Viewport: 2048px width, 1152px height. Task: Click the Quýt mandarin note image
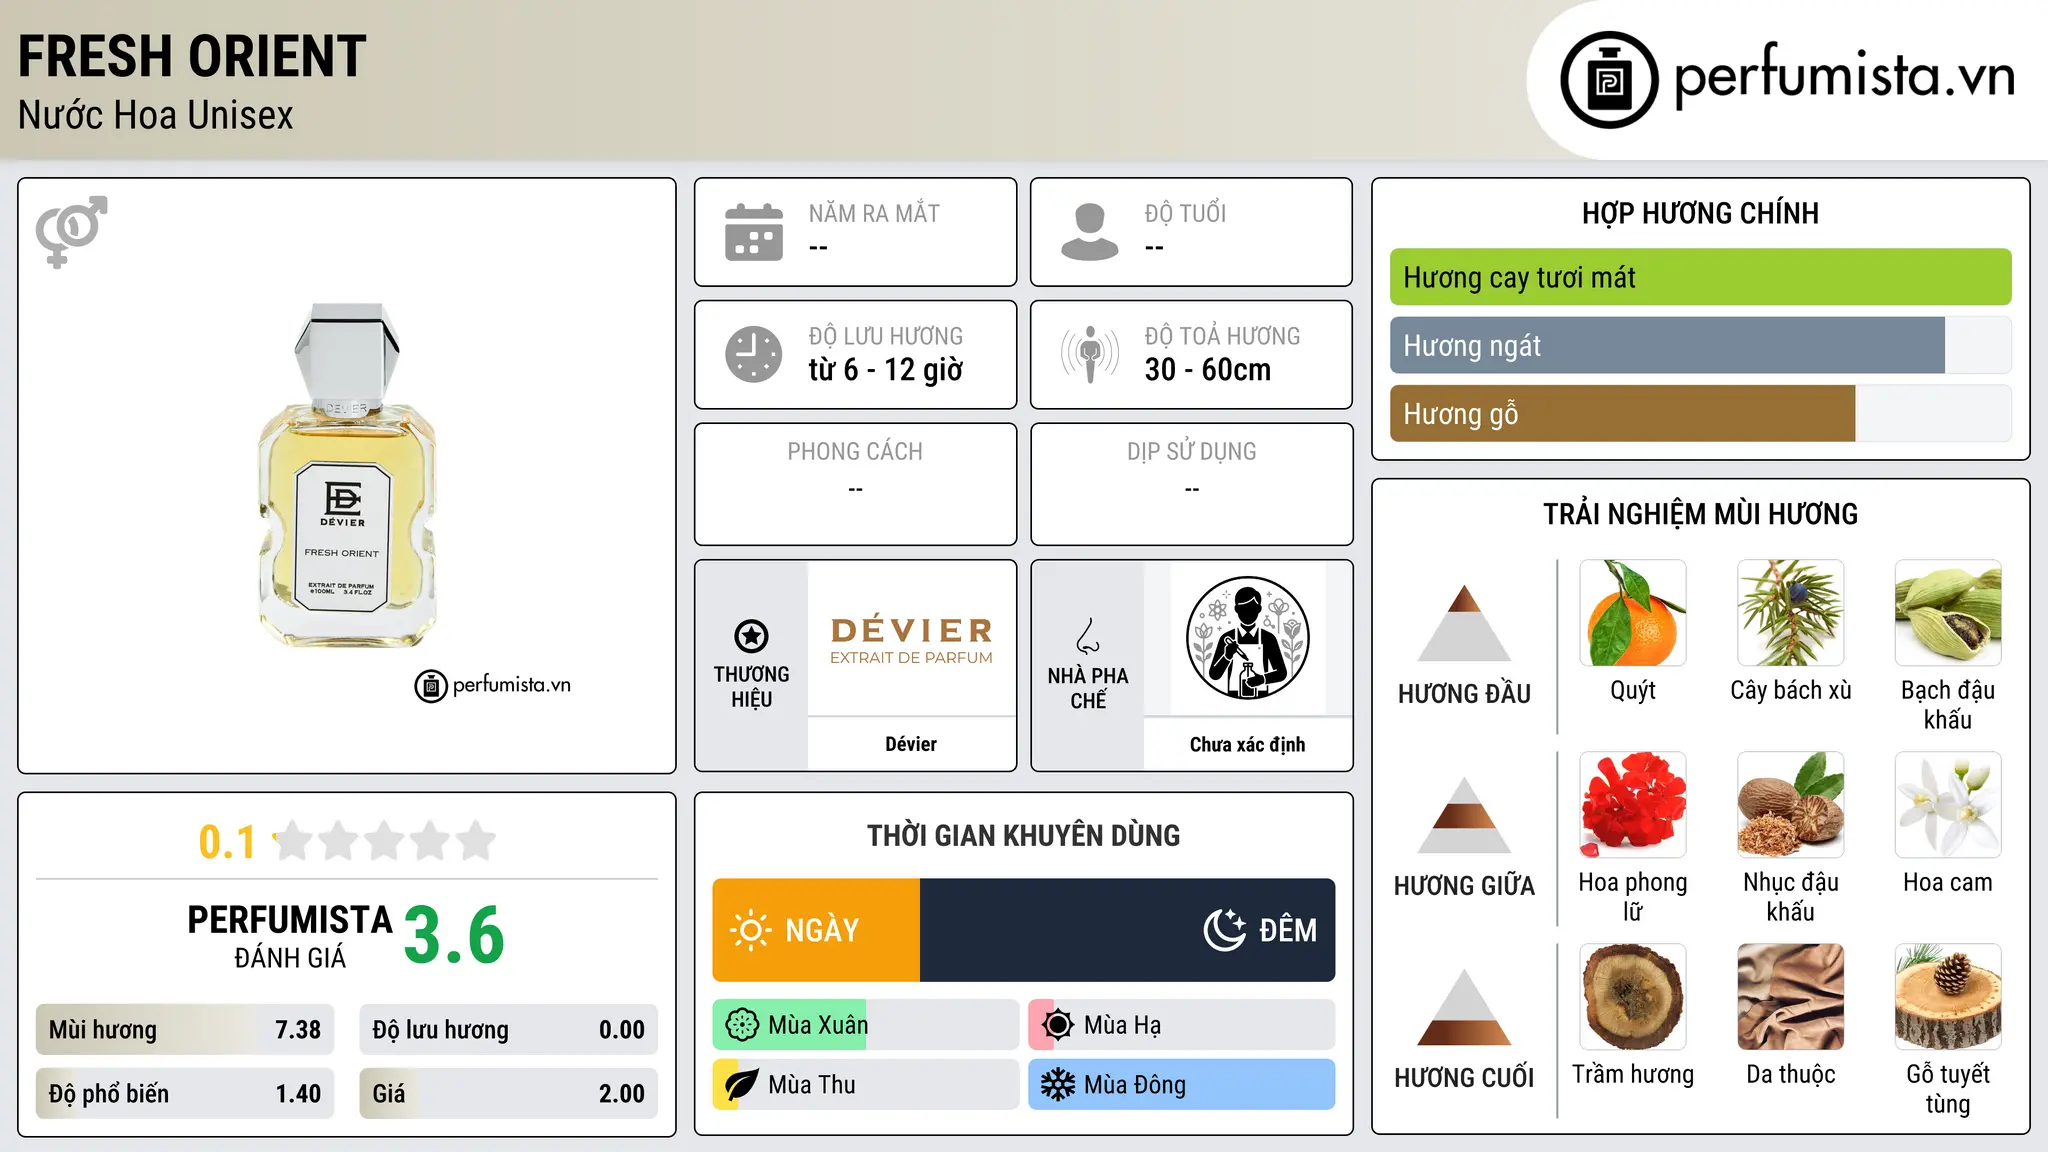point(1633,613)
